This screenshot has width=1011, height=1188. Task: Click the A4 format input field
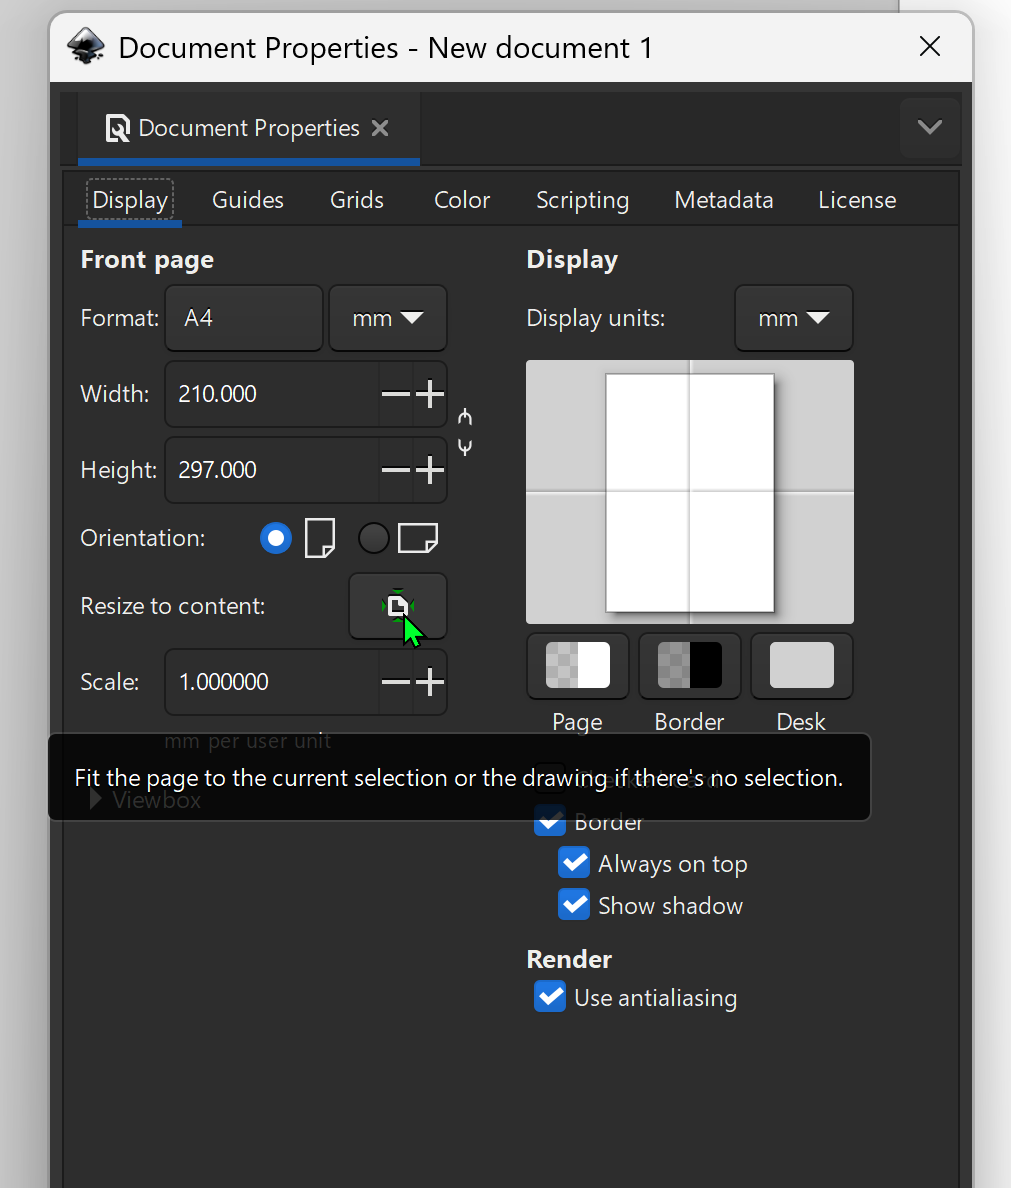(x=243, y=318)
